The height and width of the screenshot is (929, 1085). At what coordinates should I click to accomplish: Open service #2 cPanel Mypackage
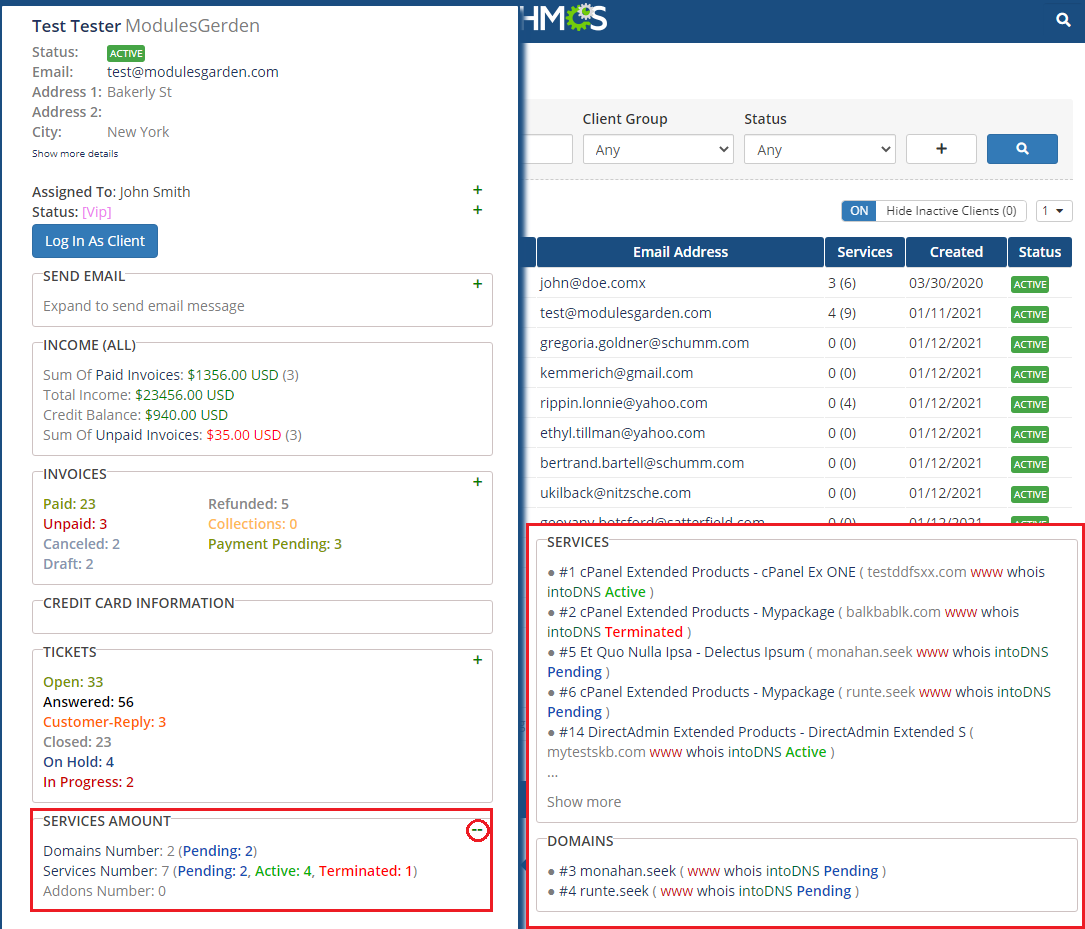(x=697, y=612)
